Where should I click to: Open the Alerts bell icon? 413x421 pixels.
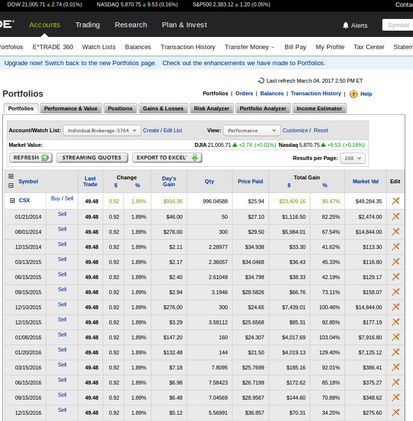pyautogui.click(x=346, y=25)
